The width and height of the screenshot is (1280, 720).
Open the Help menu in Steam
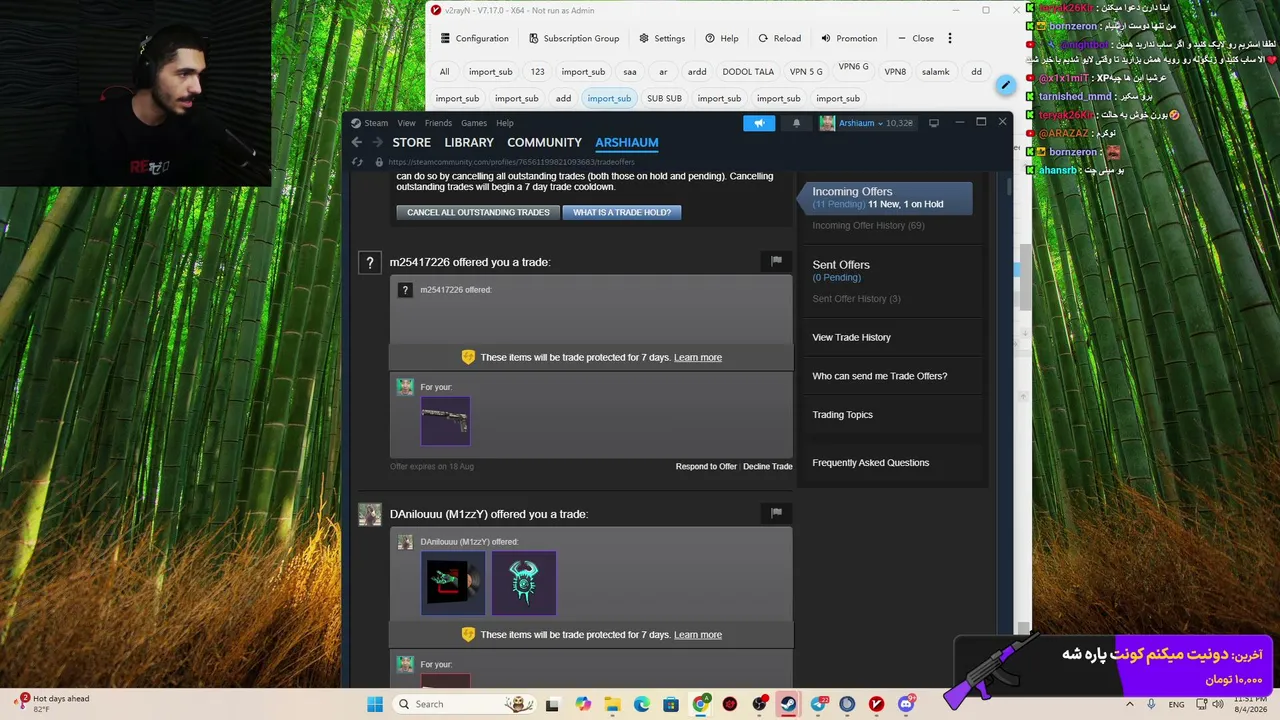(505, 123)
